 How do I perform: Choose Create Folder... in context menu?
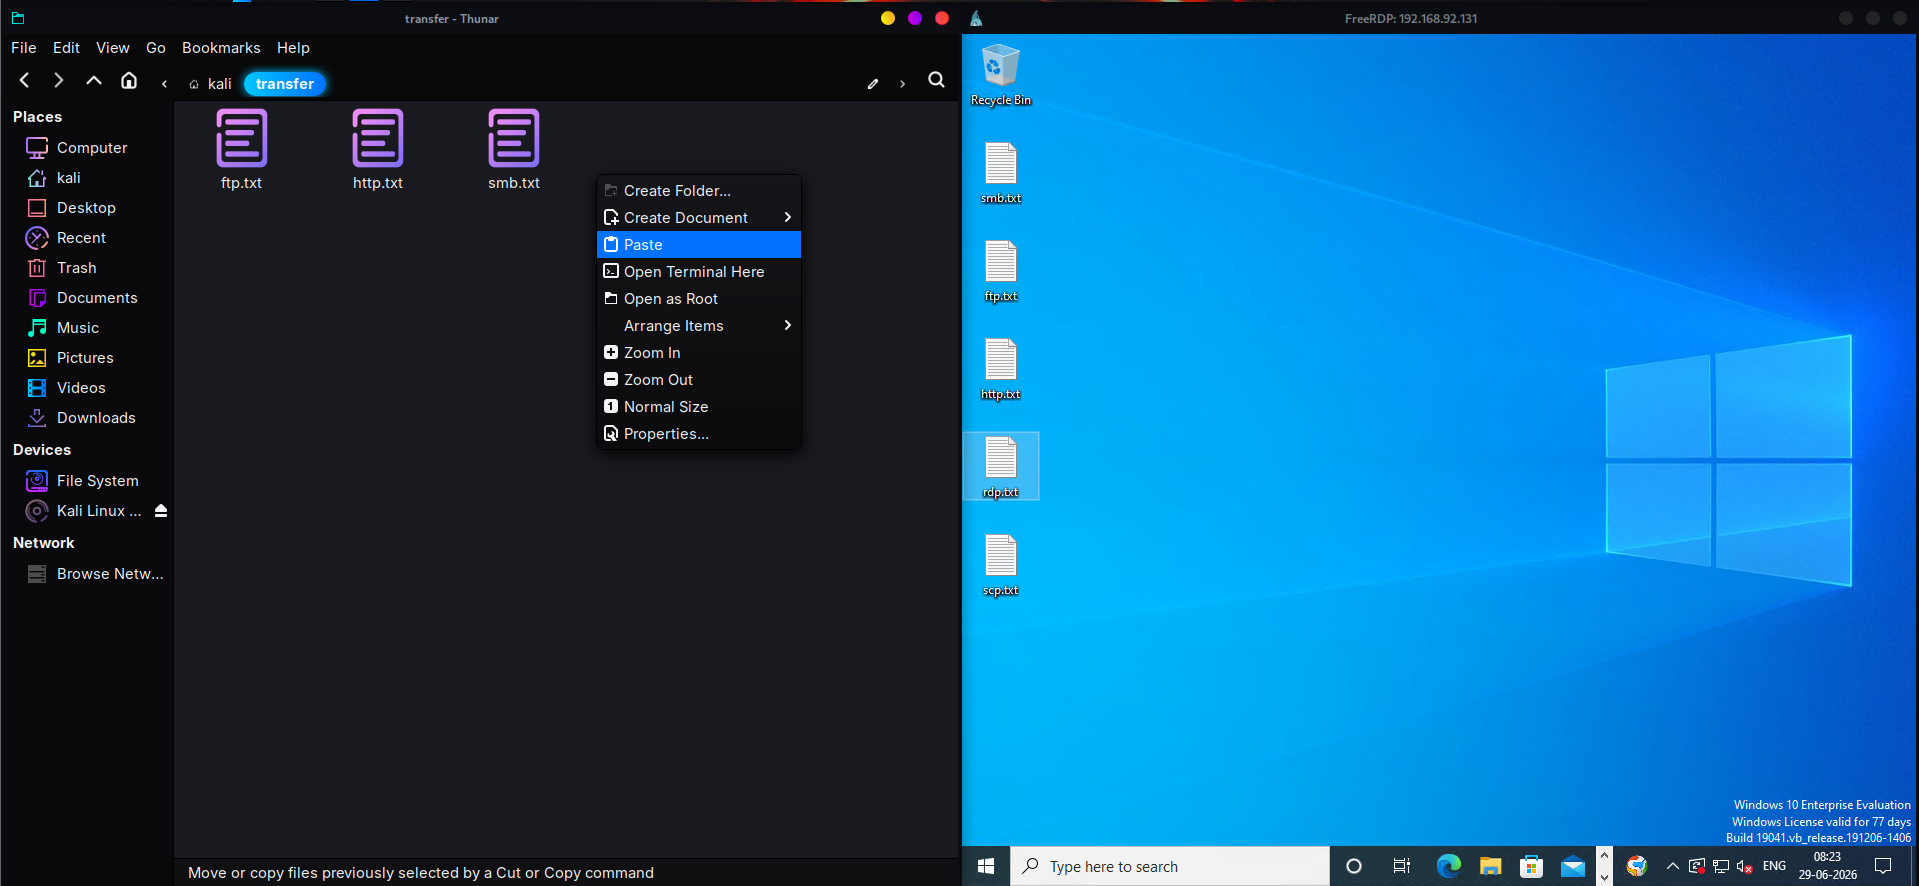point(699,190)
